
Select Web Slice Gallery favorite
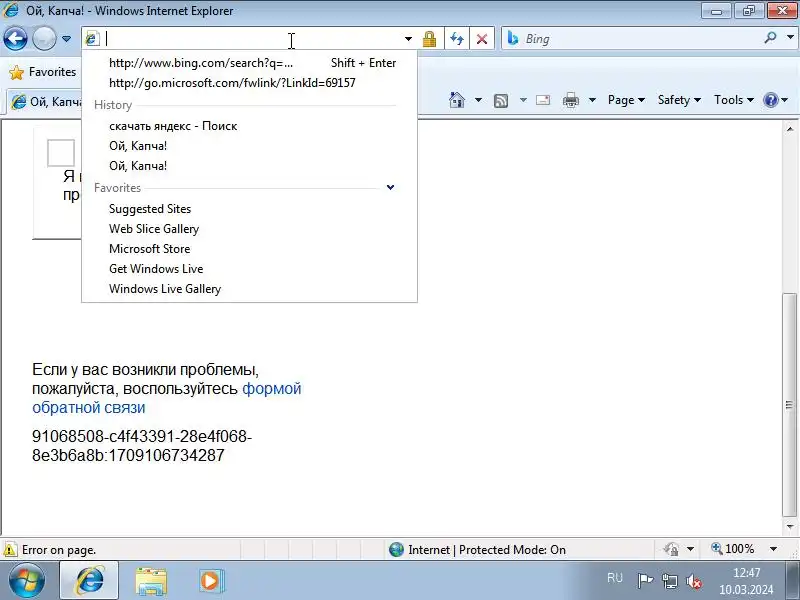[249, 229]
